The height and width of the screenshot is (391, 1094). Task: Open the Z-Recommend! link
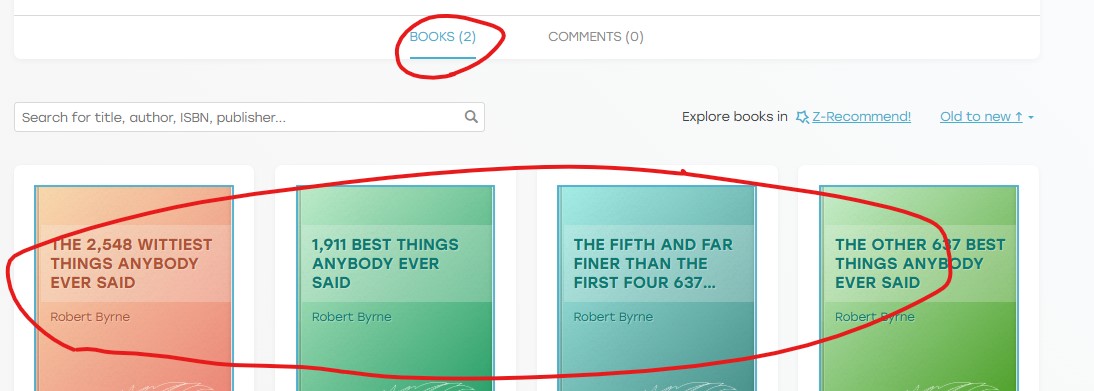coord(862,117)
